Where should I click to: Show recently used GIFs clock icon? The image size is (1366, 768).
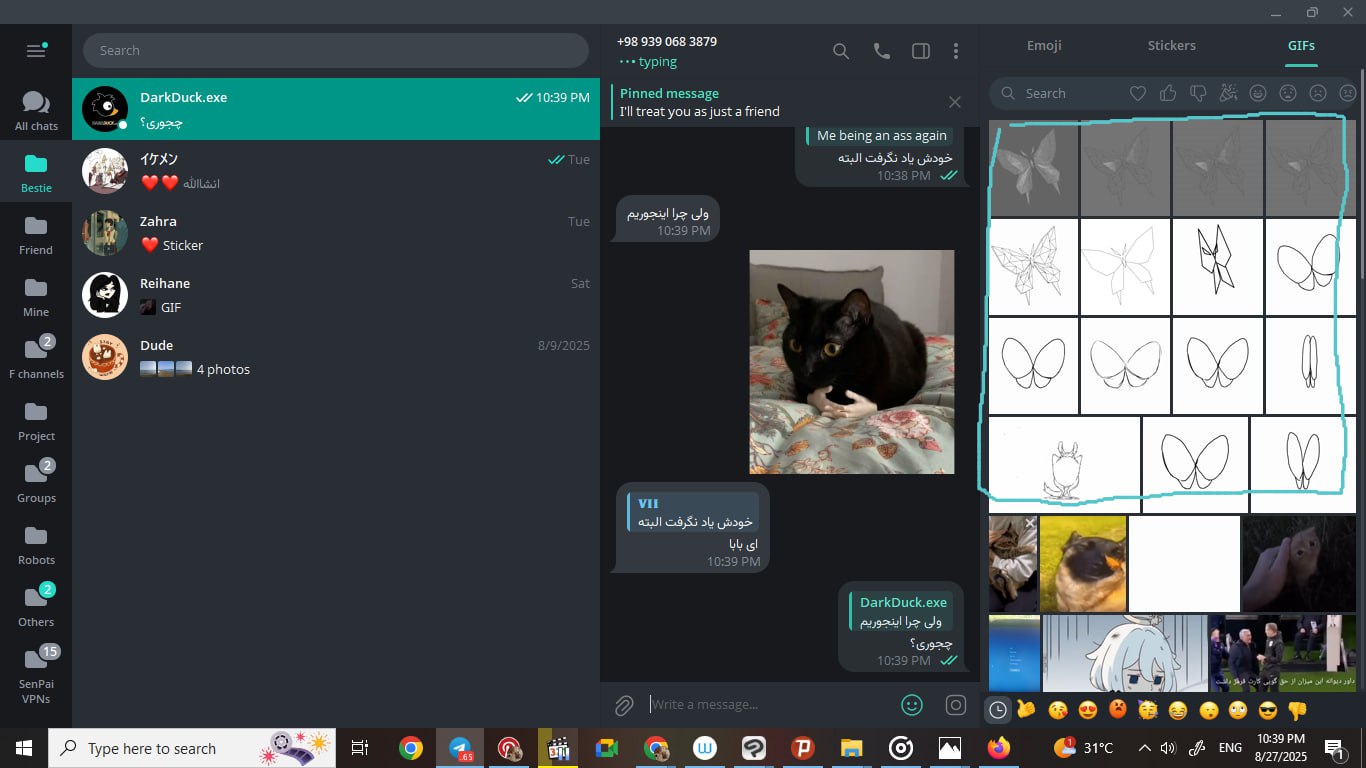(x=998, y=711)
